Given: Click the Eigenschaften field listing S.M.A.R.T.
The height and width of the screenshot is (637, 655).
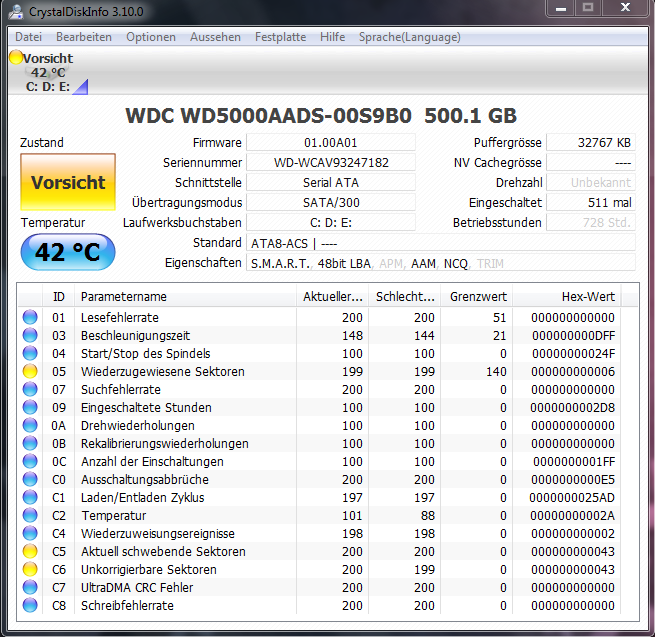Looking at the screenshot, I should 441,263.
